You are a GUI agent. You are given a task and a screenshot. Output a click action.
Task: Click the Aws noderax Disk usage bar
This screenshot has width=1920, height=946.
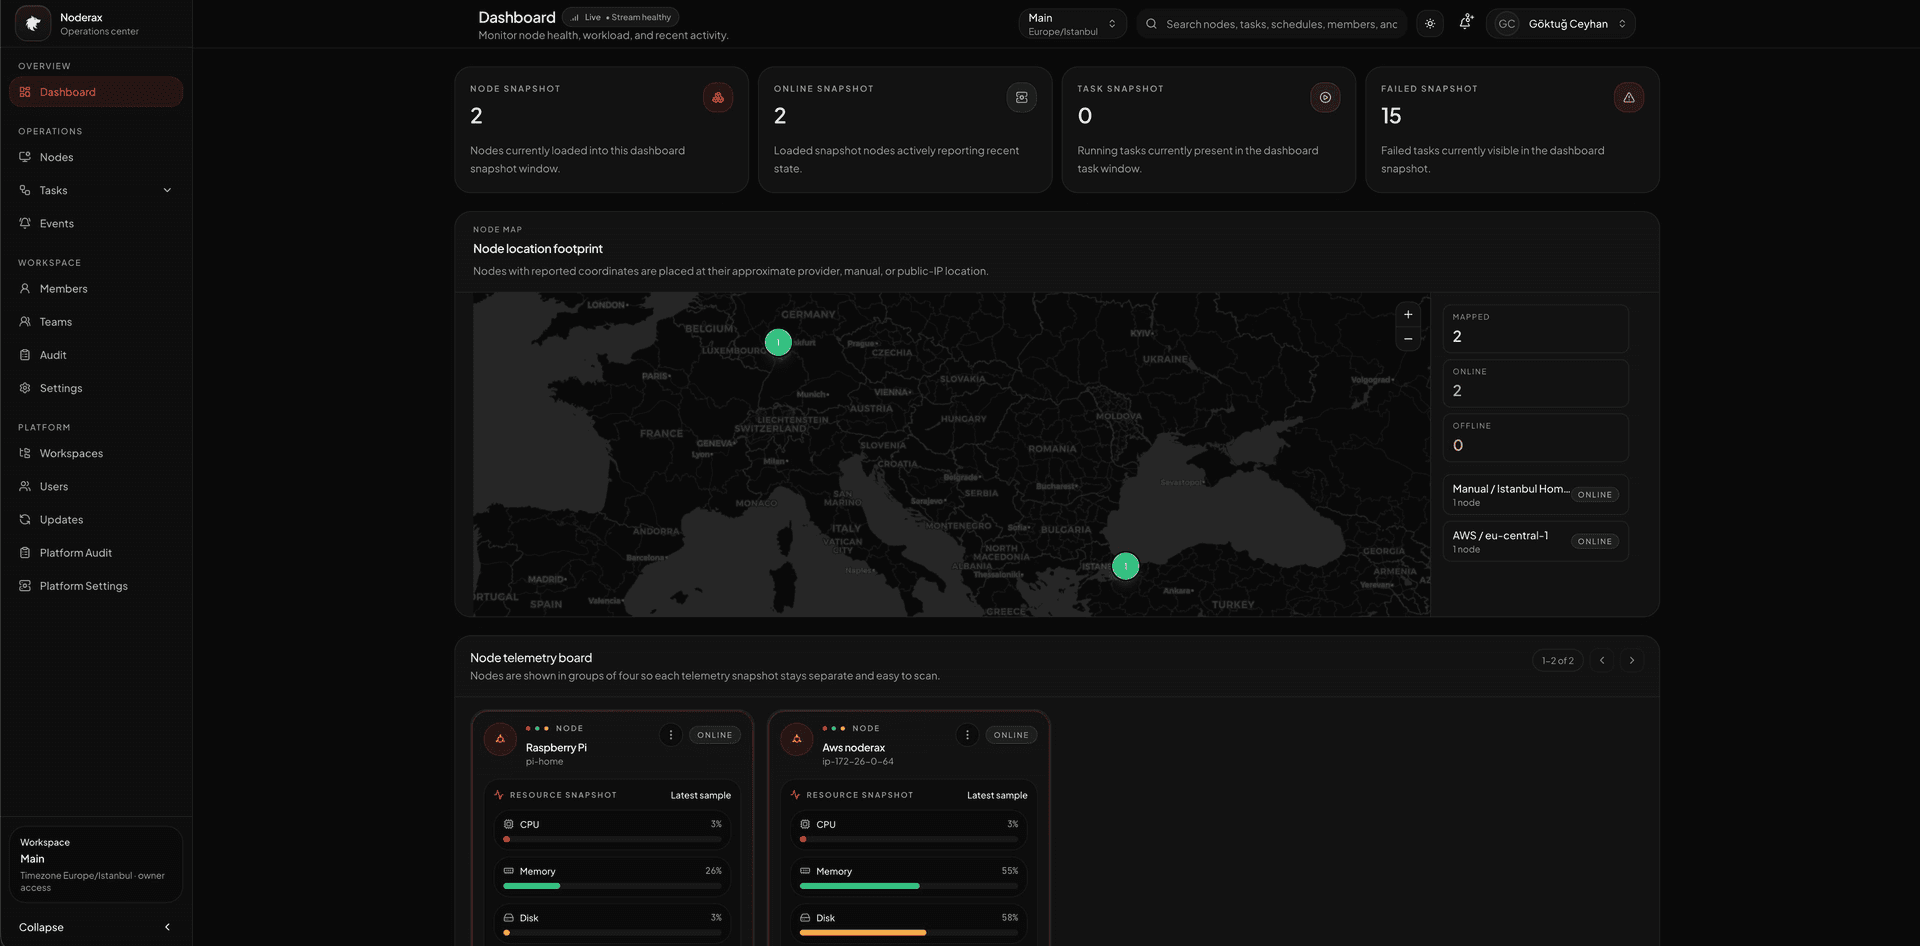coord(909,933)
